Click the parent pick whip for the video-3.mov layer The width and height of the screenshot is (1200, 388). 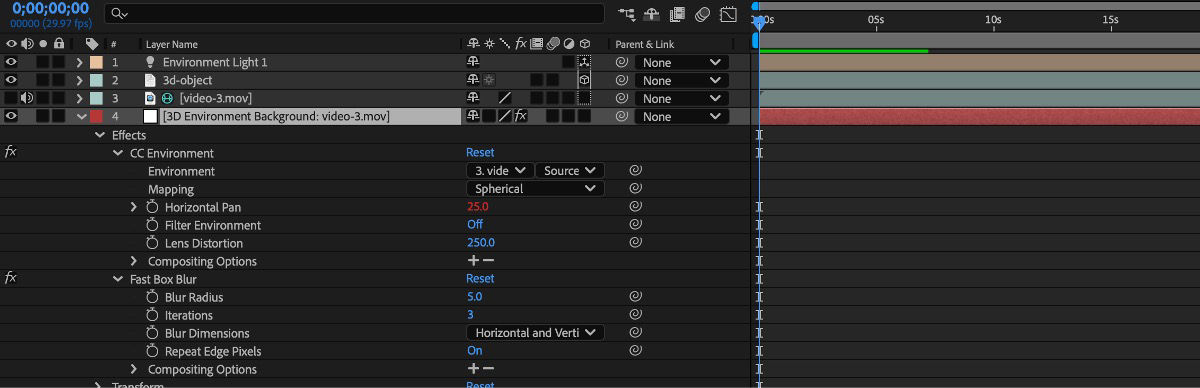coord(621,98)
